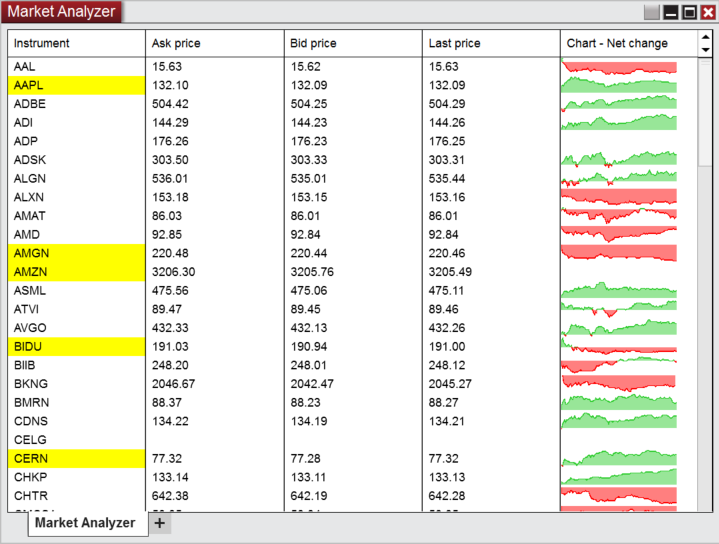Select the CHTR instrument cell
The image size is (719, 544).
point(76,496)
